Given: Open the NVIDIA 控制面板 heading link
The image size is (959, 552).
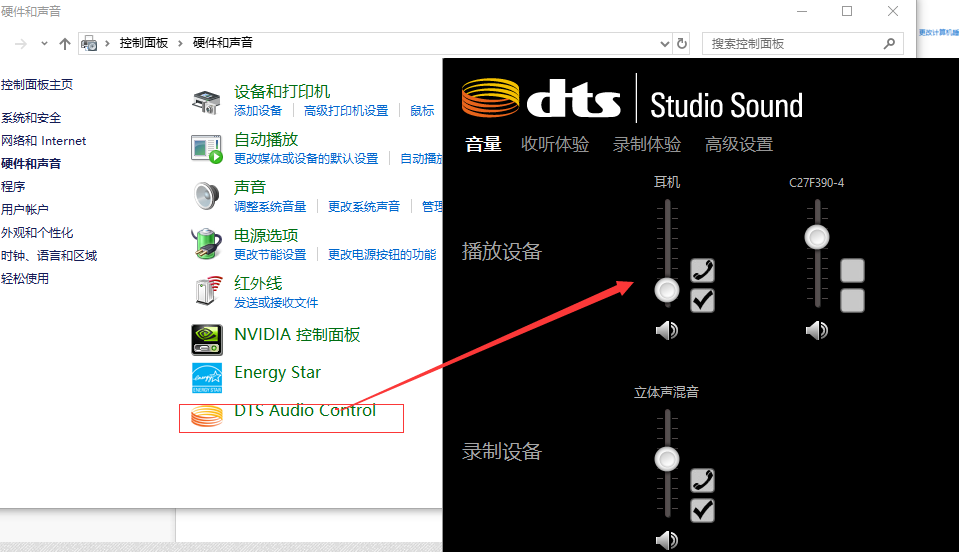Looking at the screenshot, I should 297,334.
